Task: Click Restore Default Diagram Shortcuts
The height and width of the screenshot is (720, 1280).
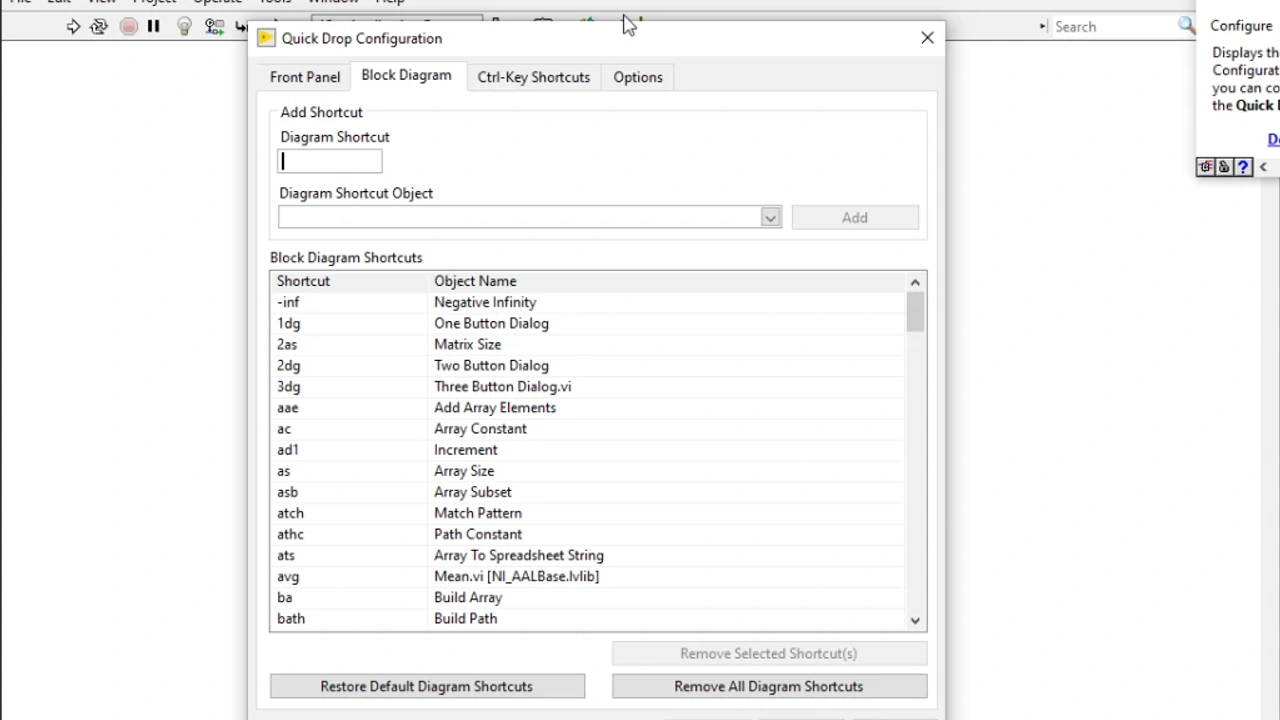Action: point(427,686)
